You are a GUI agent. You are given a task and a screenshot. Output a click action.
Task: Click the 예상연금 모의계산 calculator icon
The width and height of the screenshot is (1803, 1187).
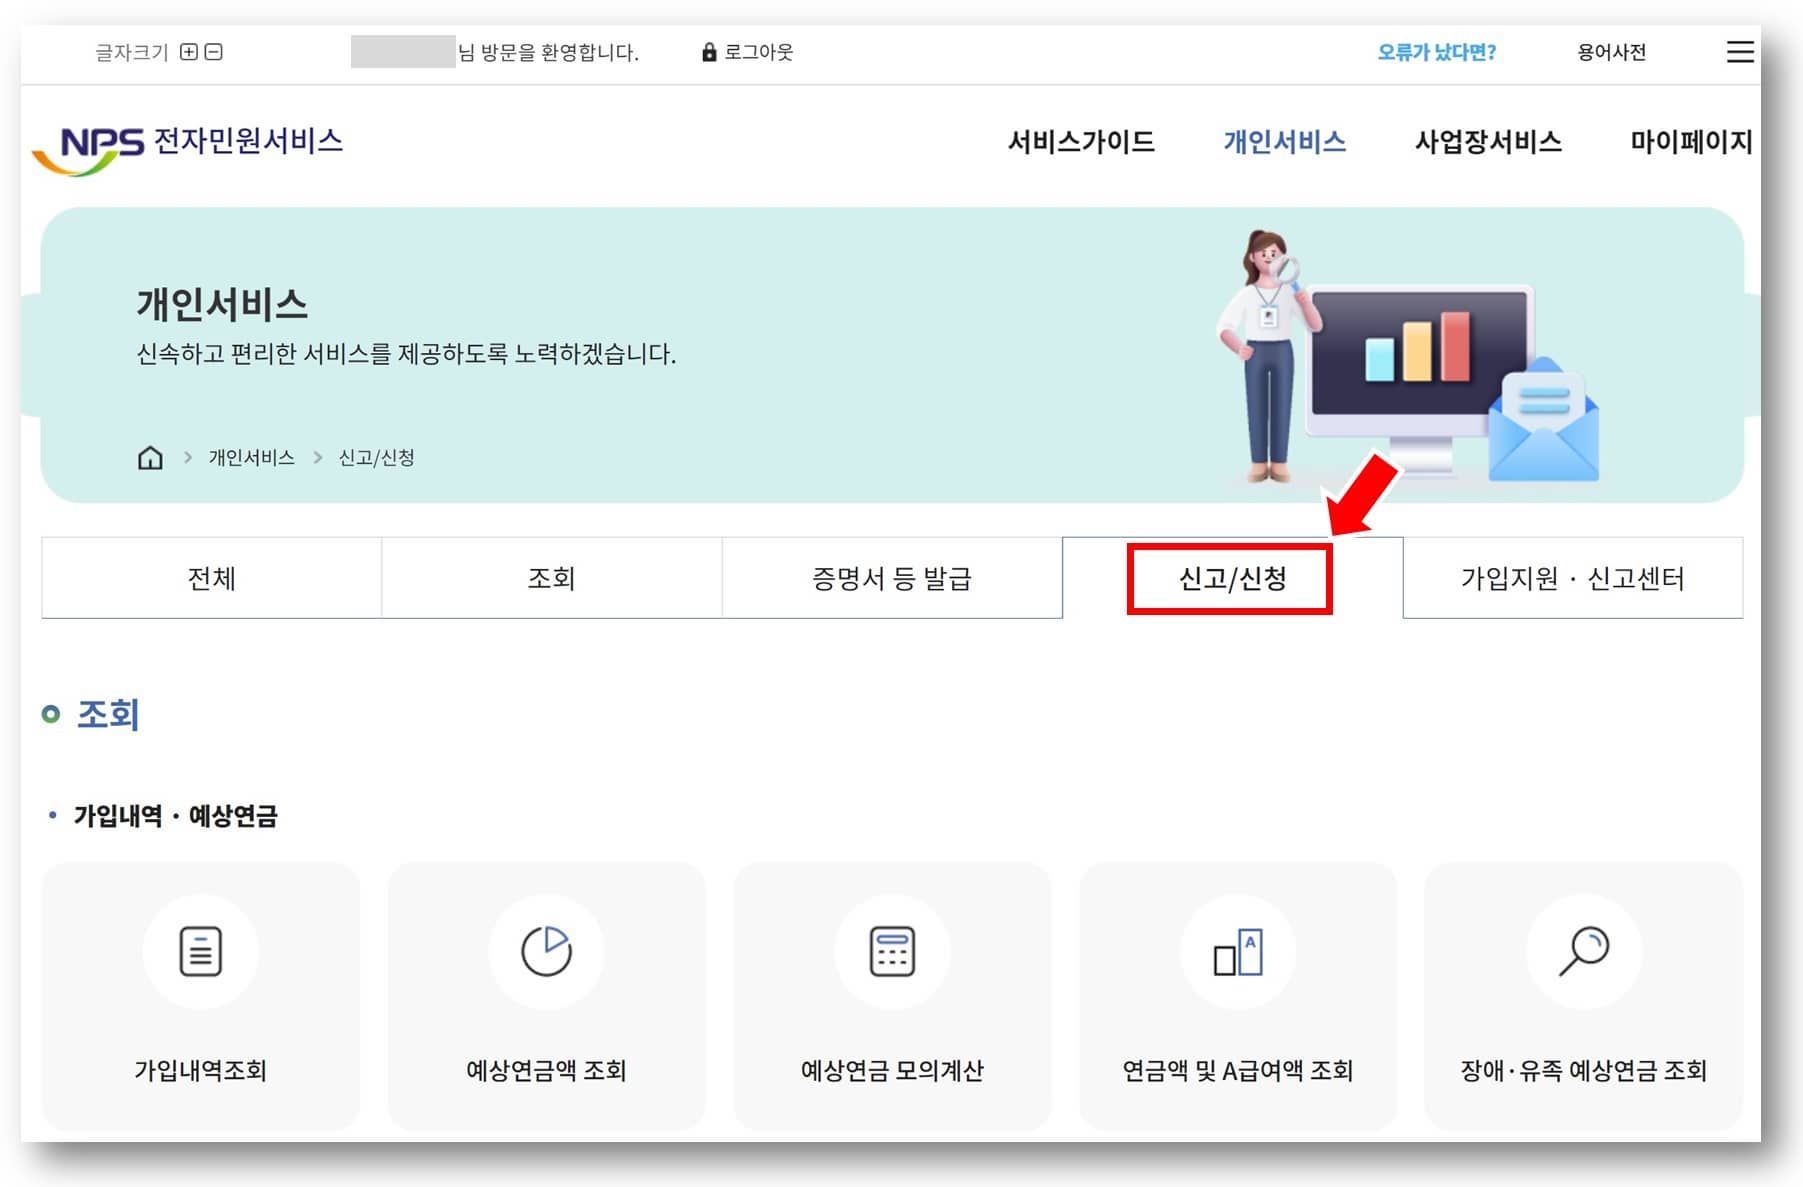point(891,951)
